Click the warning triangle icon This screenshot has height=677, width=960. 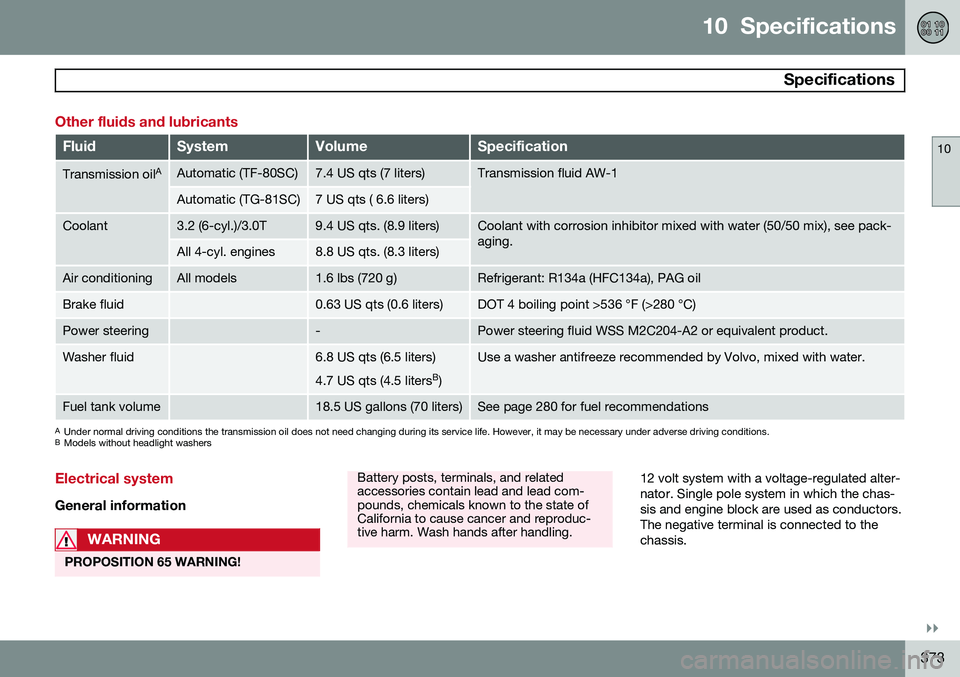[66, 539]
